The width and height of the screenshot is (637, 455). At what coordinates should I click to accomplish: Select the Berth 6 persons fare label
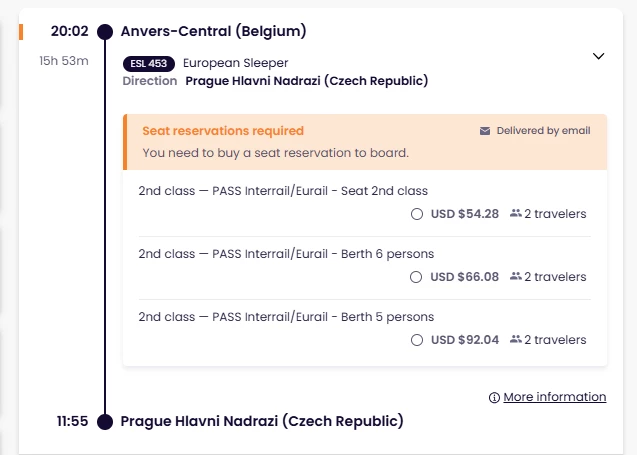pos(286,254)
